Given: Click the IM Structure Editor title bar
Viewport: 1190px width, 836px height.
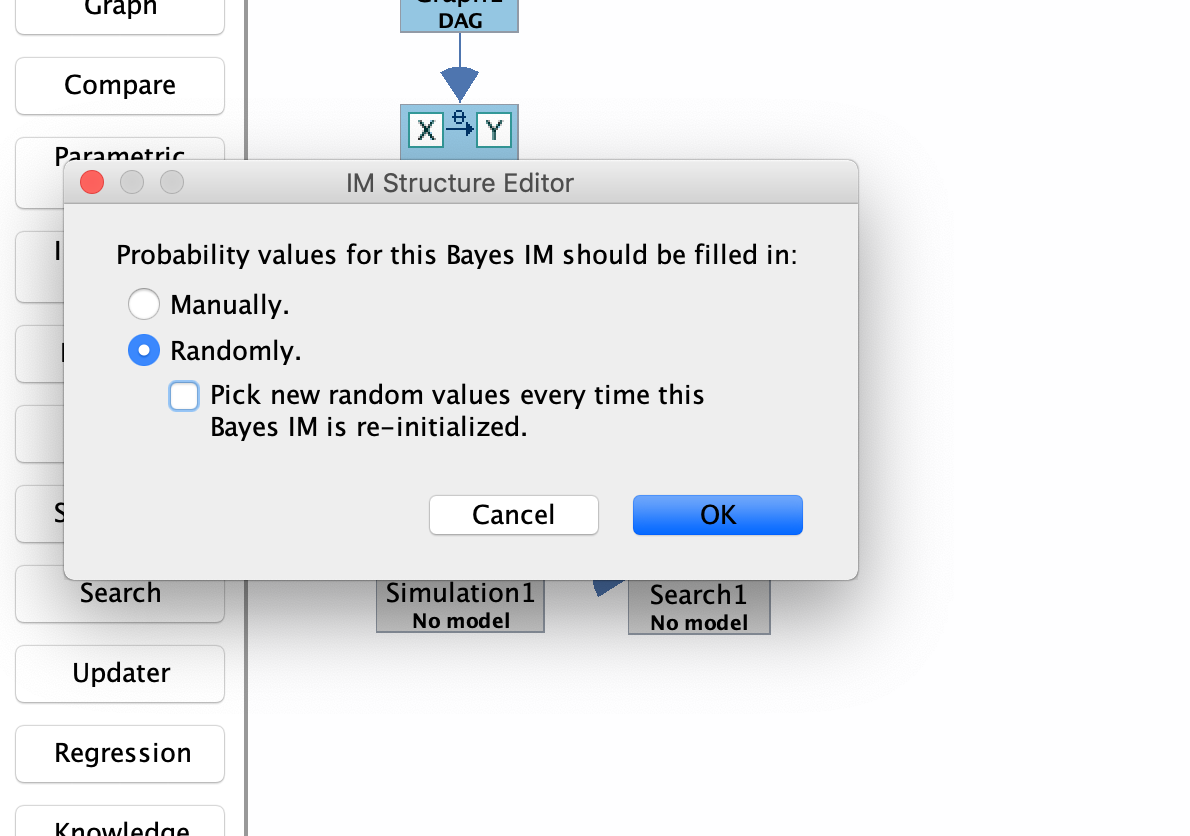Looking at the screenshot, I should (x=460, y=183).
